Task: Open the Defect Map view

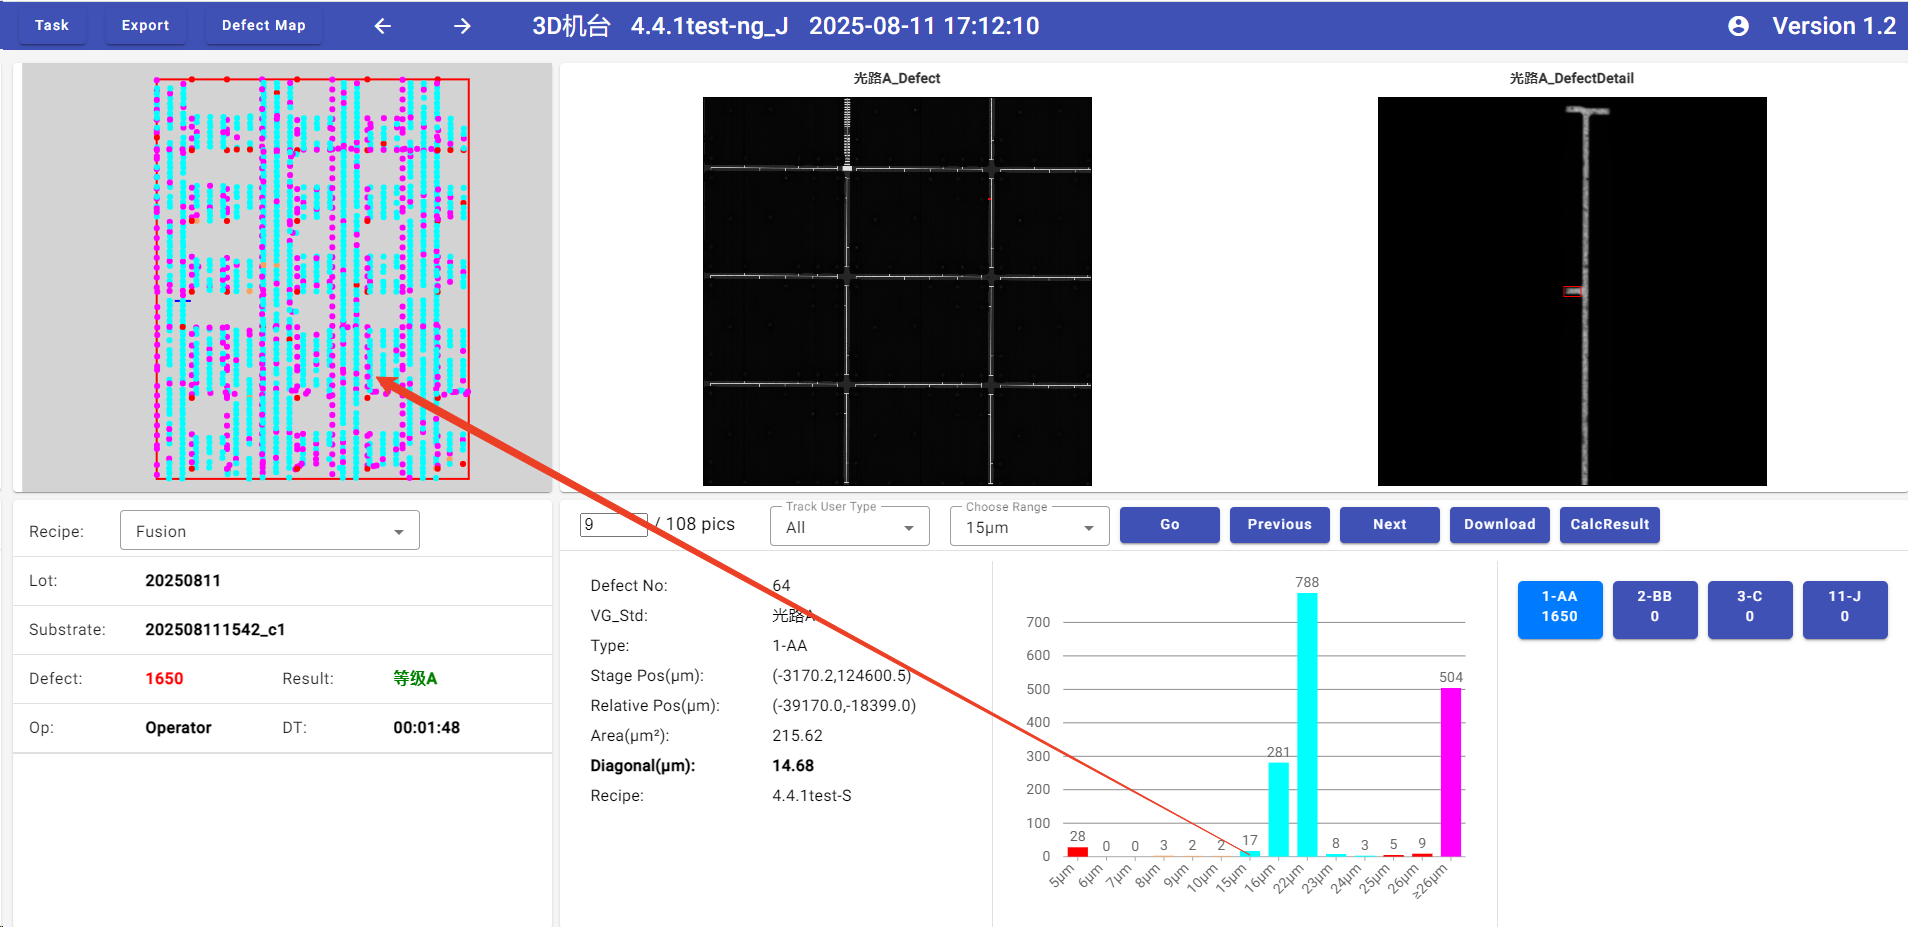Action: click(x=264, y=26)
